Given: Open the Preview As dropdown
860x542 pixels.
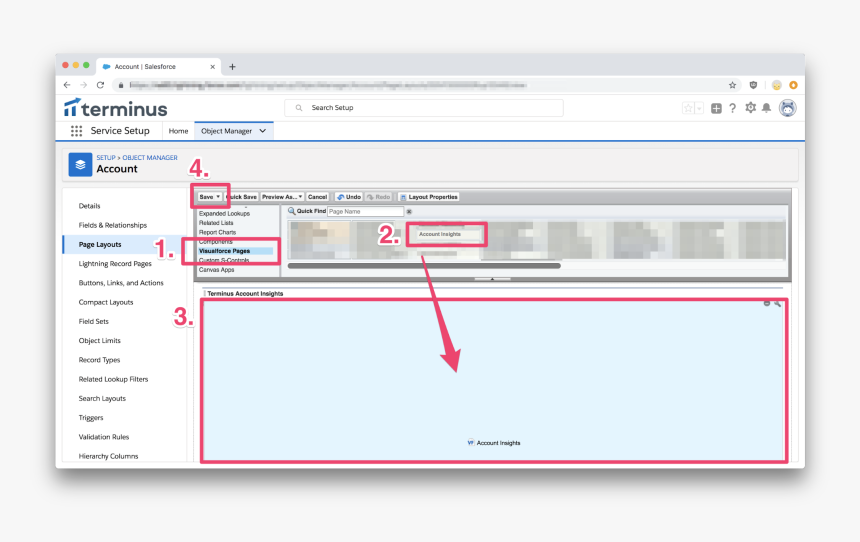Looking at the screenshot, I should tap(282, 197).
